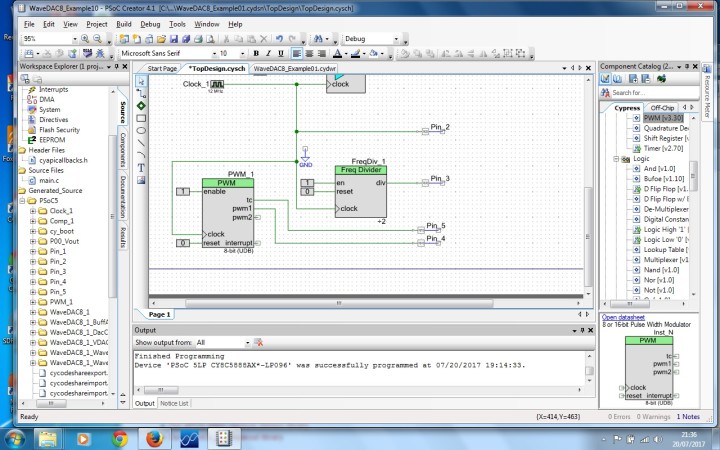The image size is (720, 450).
Task: Click the 1 Notes status indicator
Action: pos(688,417)
